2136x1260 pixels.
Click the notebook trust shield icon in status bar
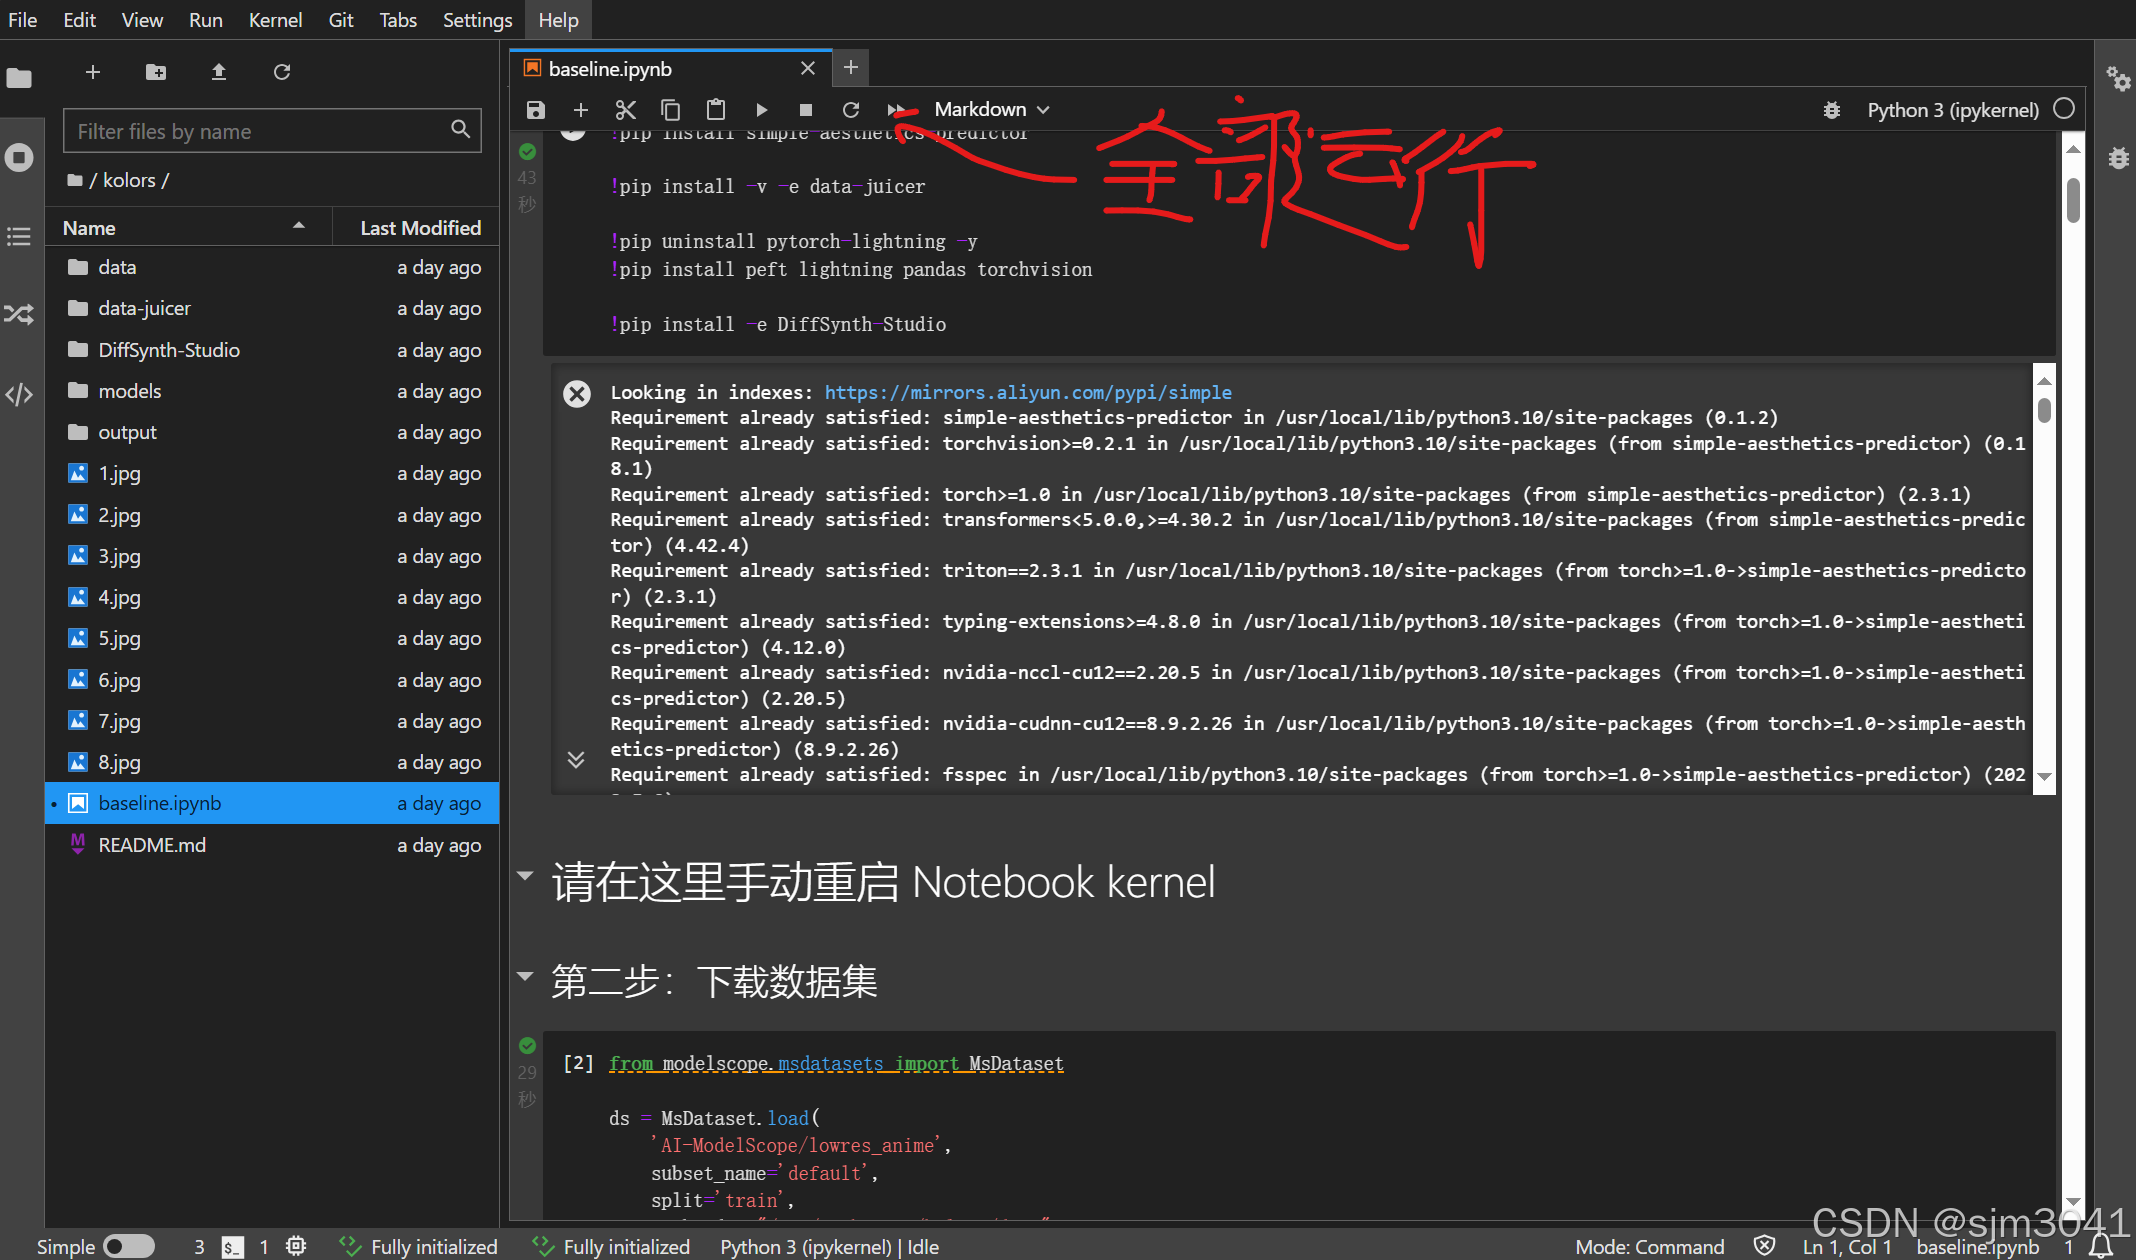[1765, 1245]
